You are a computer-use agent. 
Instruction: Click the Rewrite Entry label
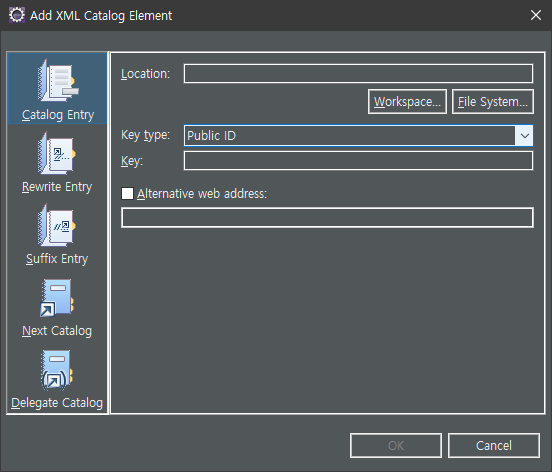[x=57, y=187]
